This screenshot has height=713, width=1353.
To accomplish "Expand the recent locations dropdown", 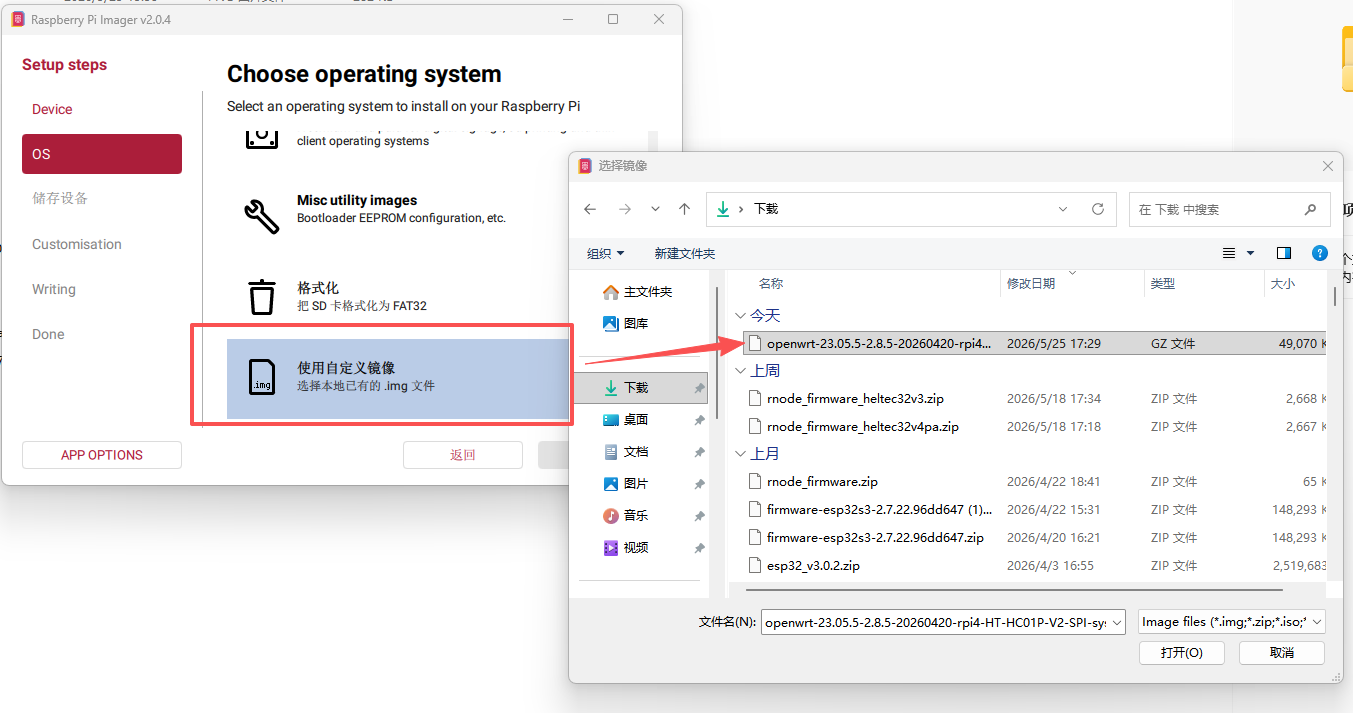I will (x=655, y=209).
